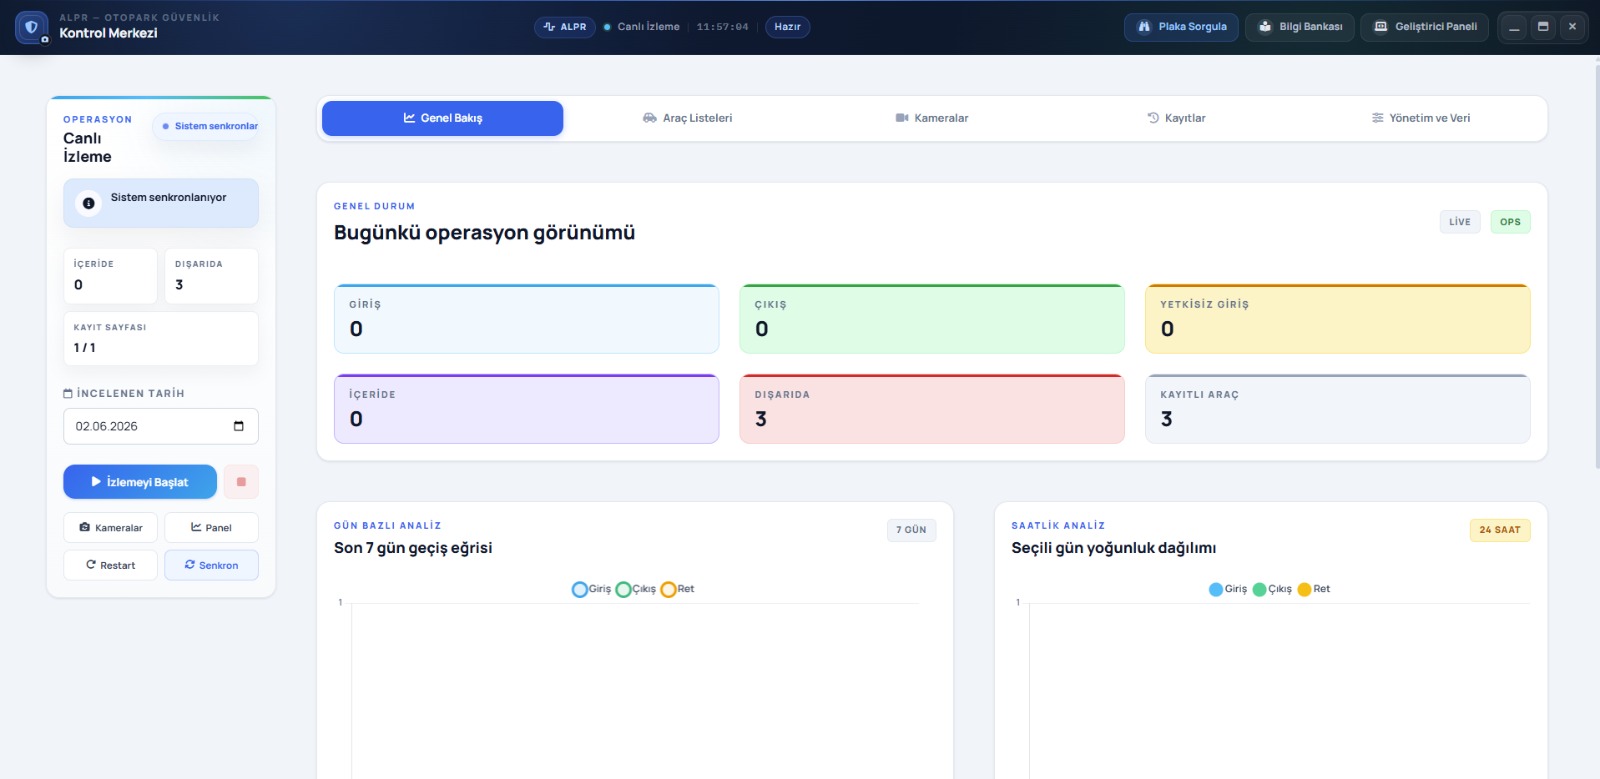Toggle Ret series in 7-day chart legend

(677, 589)
